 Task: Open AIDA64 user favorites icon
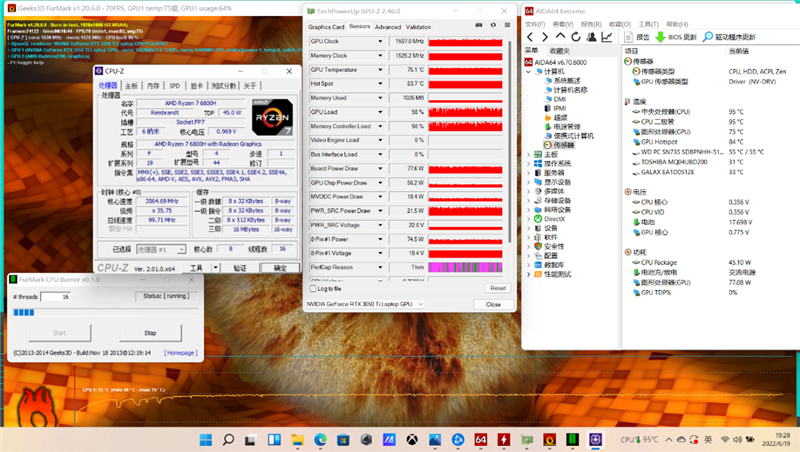591,37
